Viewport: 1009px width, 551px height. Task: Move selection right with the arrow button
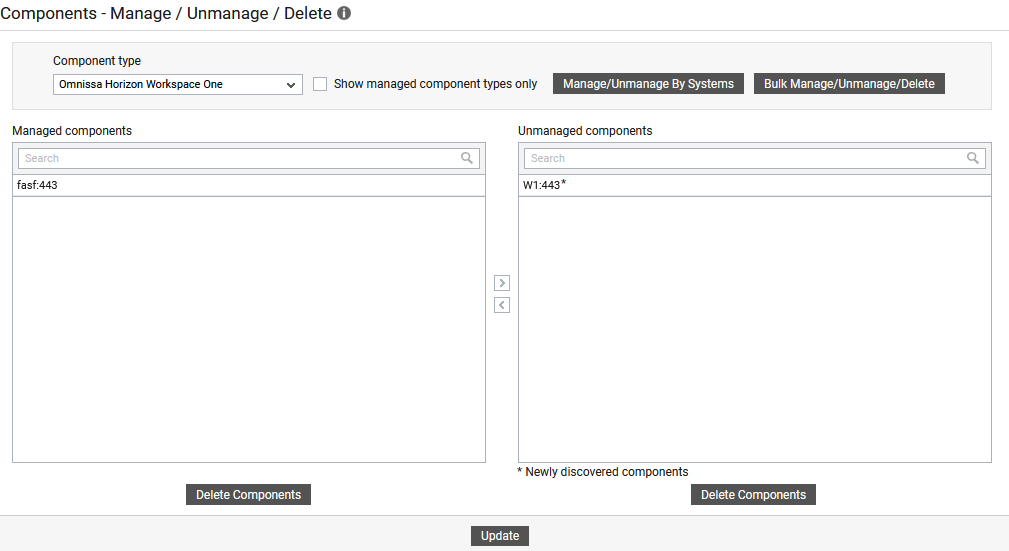click(502, 283)
